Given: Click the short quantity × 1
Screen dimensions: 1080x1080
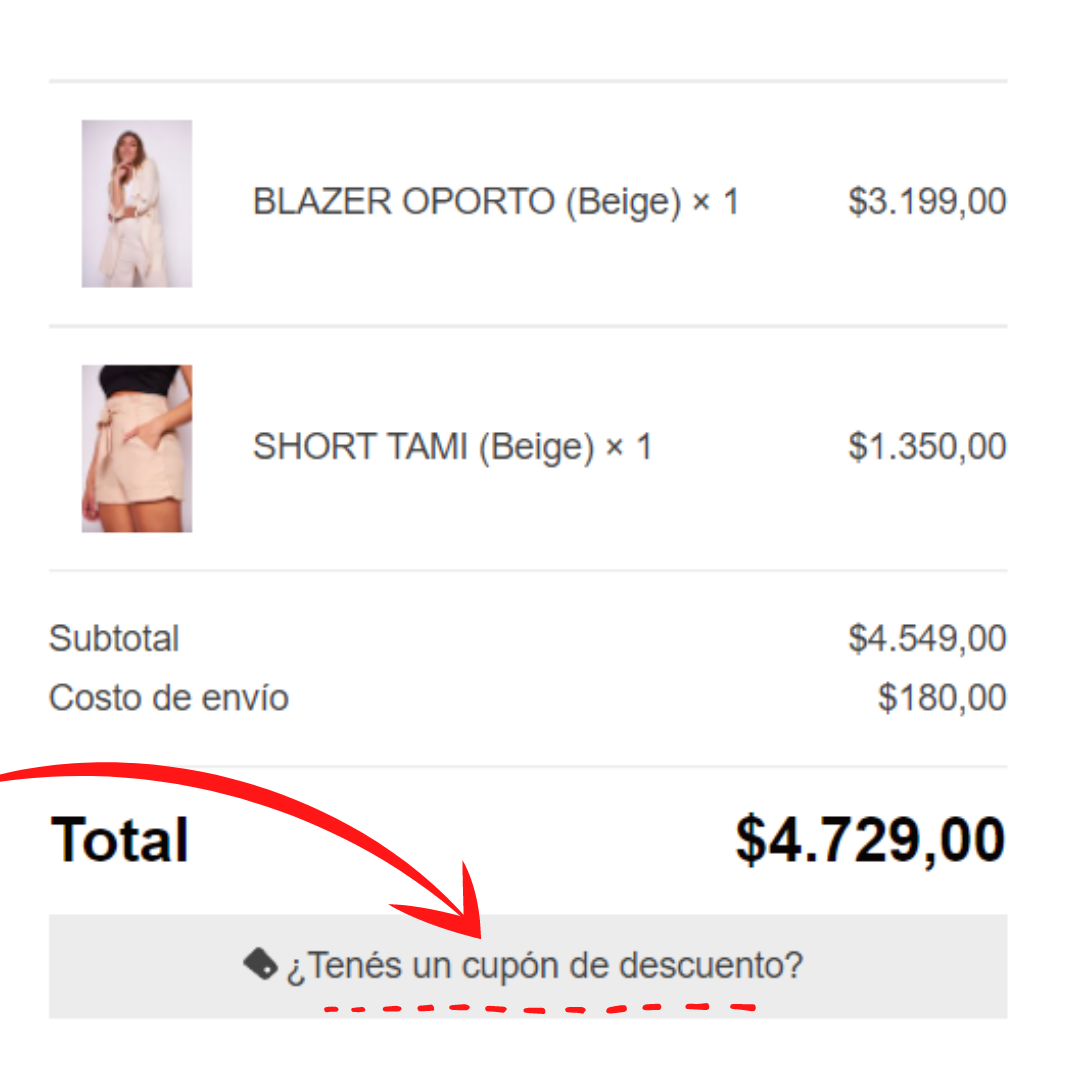Looking at the screenshot, I should [628, 447].
